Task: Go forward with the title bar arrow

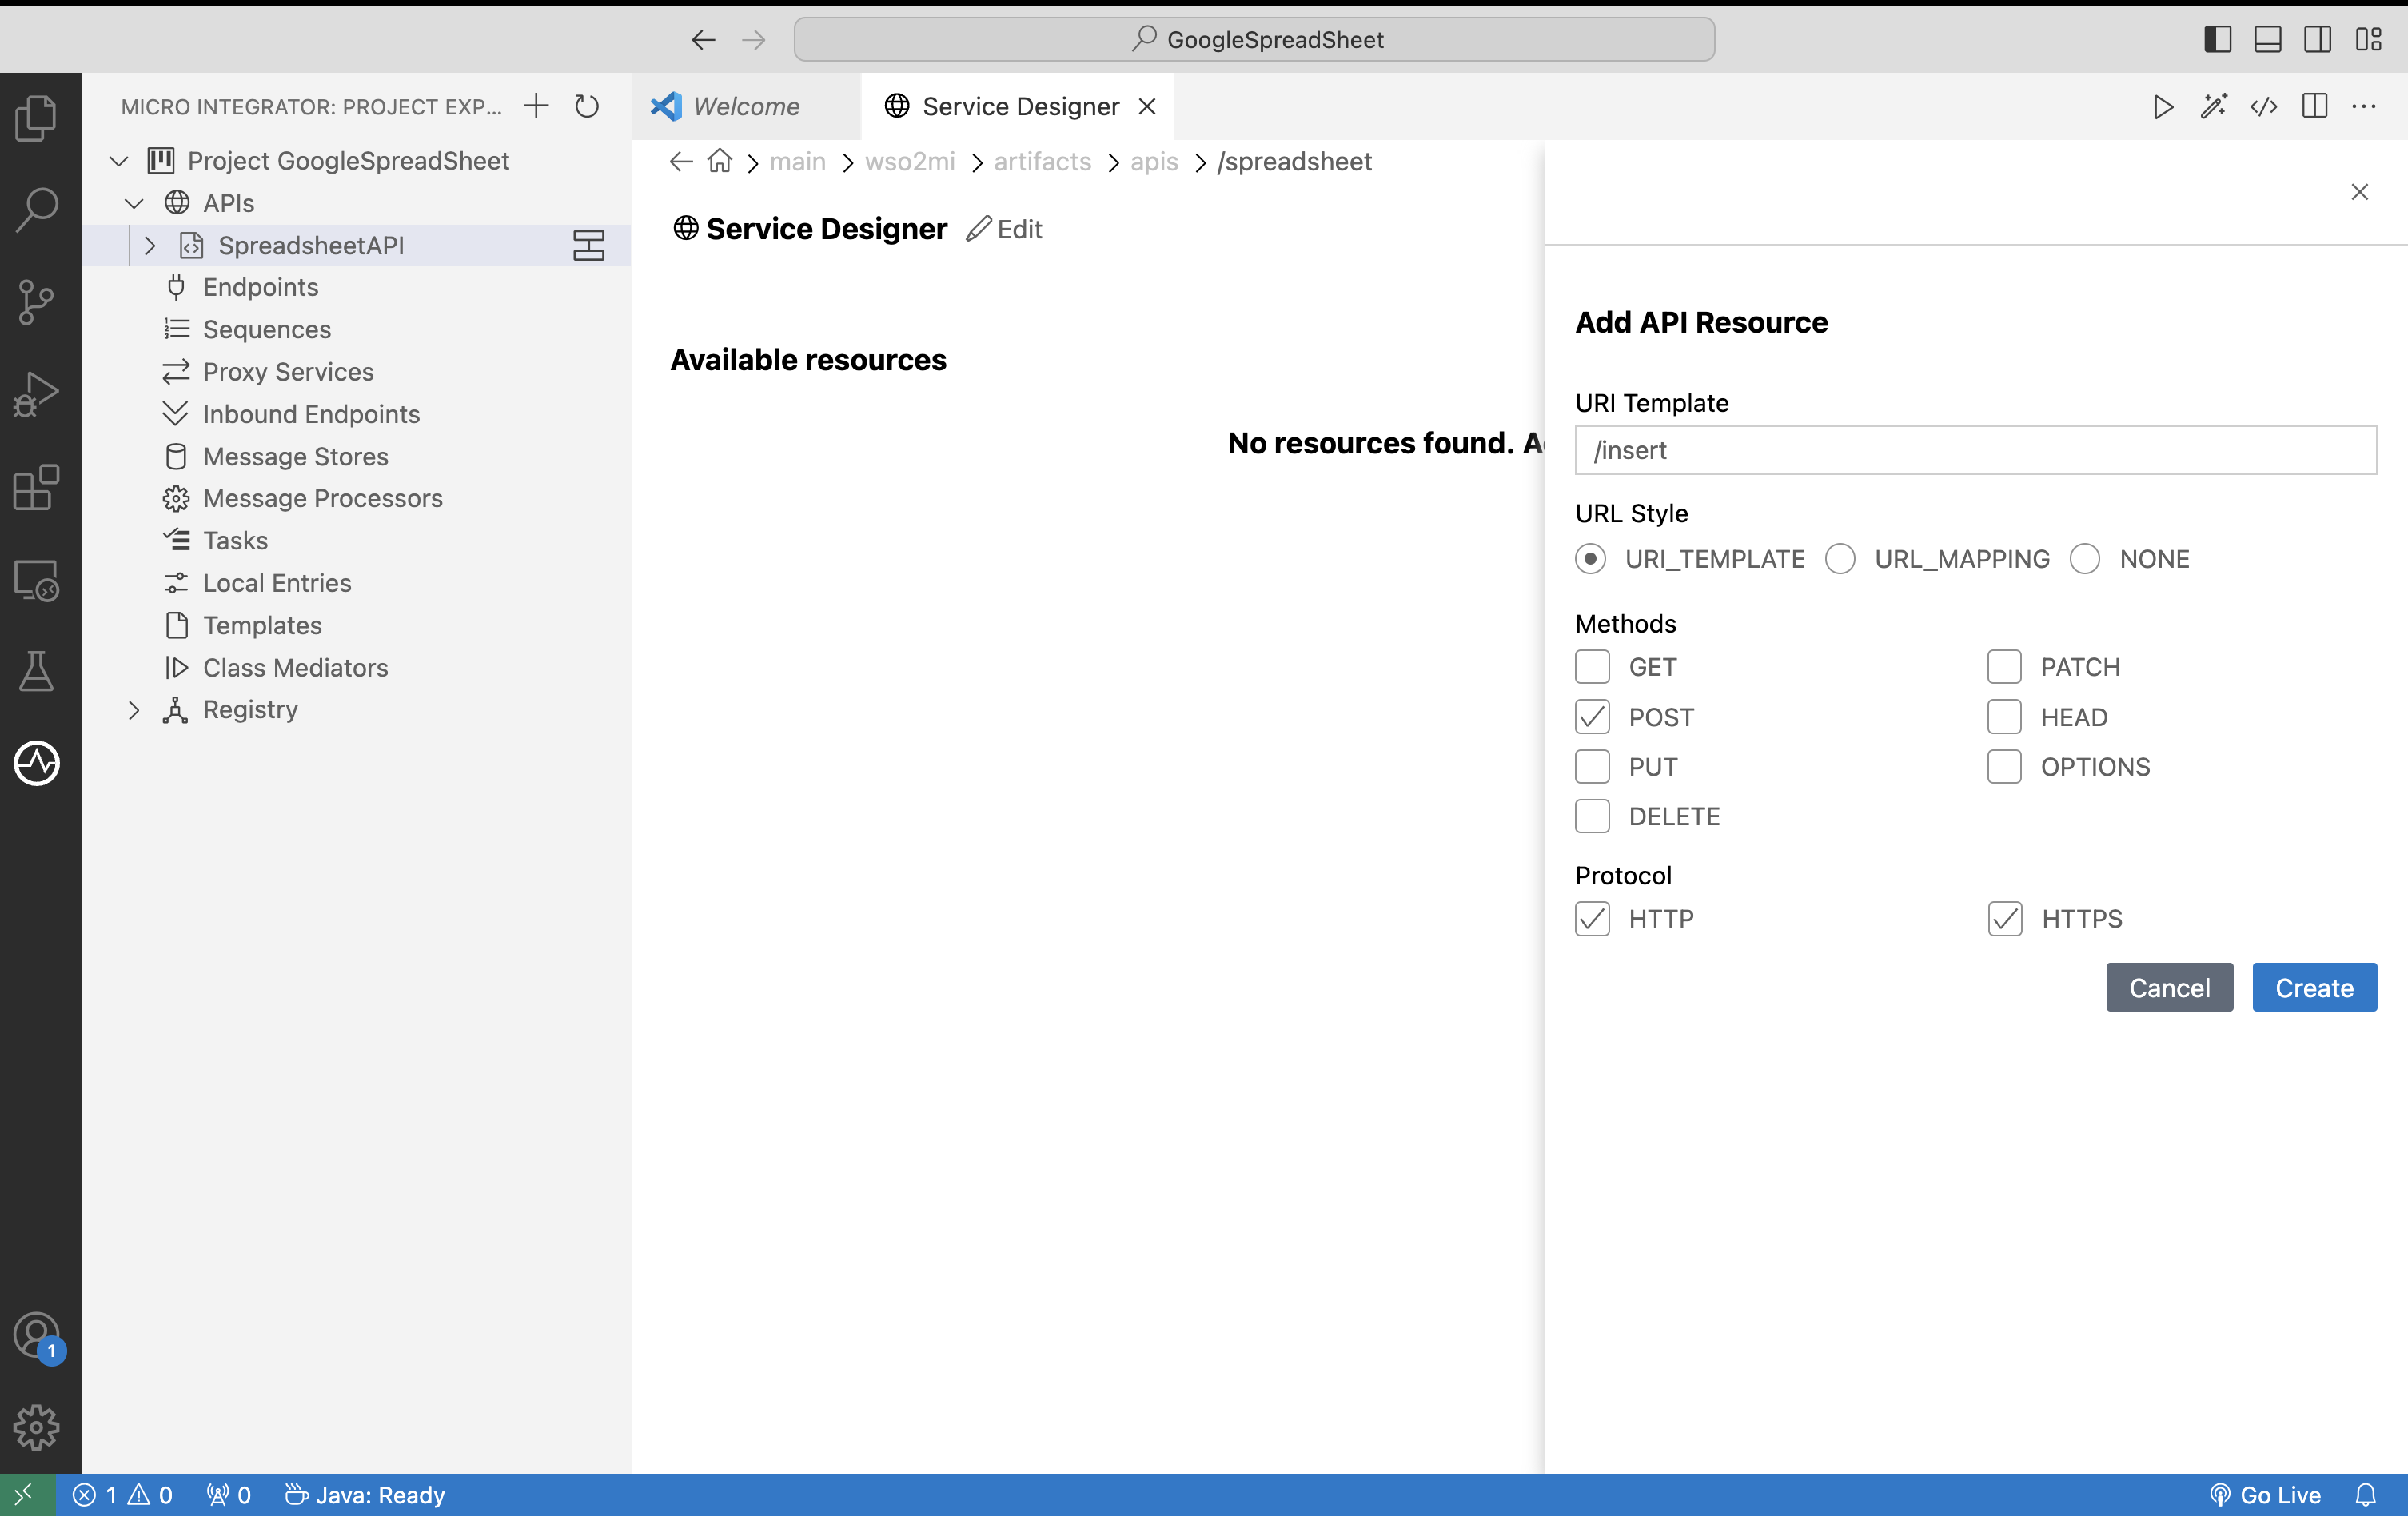Action: point(754,39)
